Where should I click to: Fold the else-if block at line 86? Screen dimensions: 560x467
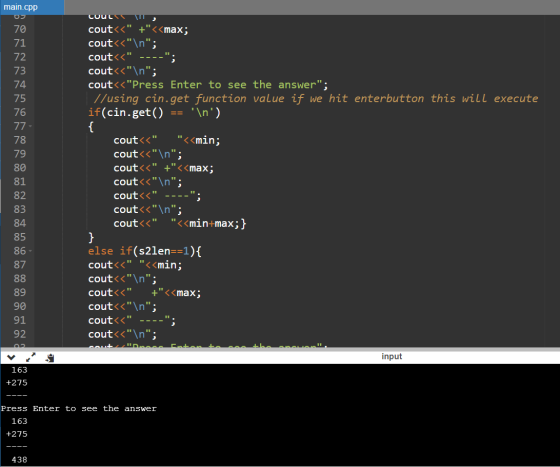coord(30,251)
